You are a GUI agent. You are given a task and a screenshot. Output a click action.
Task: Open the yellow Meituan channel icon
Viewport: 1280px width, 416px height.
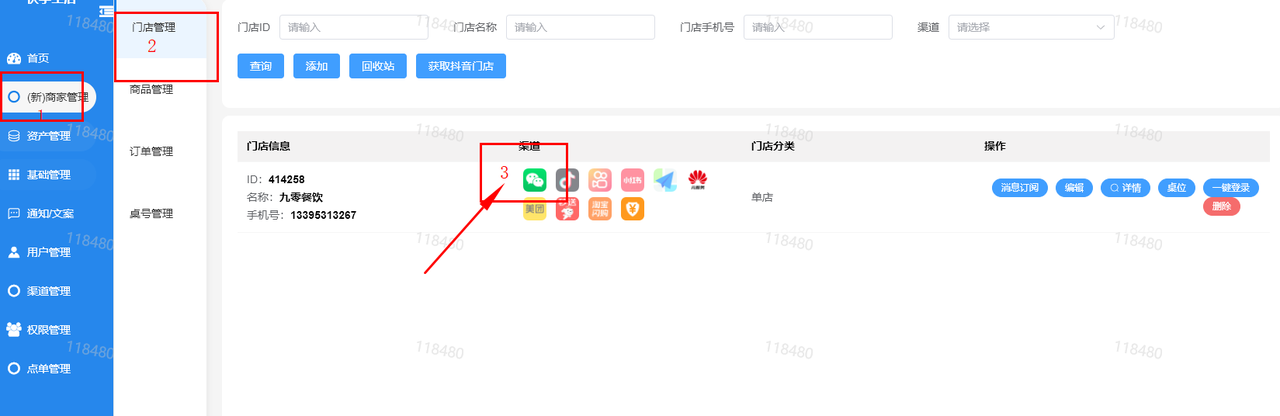click(535, 210)
